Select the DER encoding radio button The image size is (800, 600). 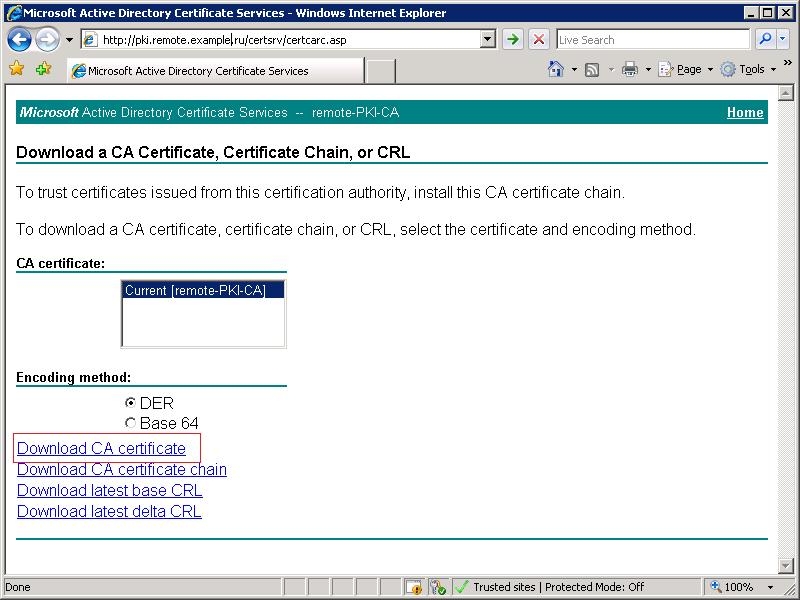[x=130, y=403]
